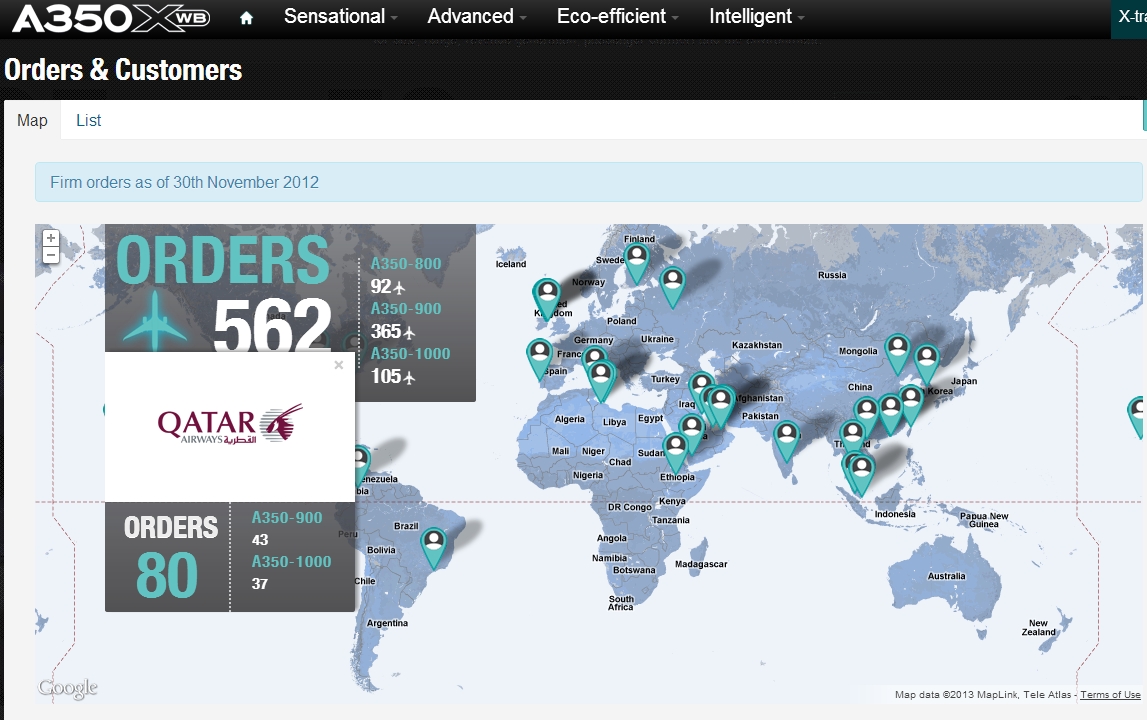
Task: Click Qatar's 80 orders number
Action: point(167,575)
